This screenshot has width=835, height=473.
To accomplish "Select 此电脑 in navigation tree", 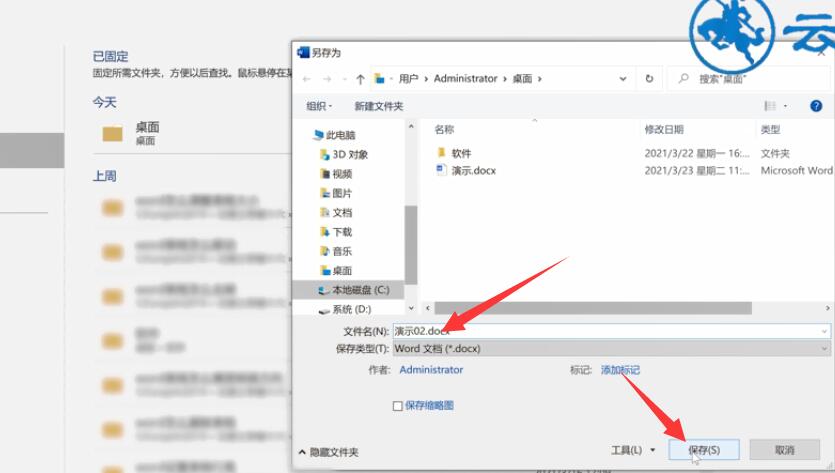I will pos(335,135).
